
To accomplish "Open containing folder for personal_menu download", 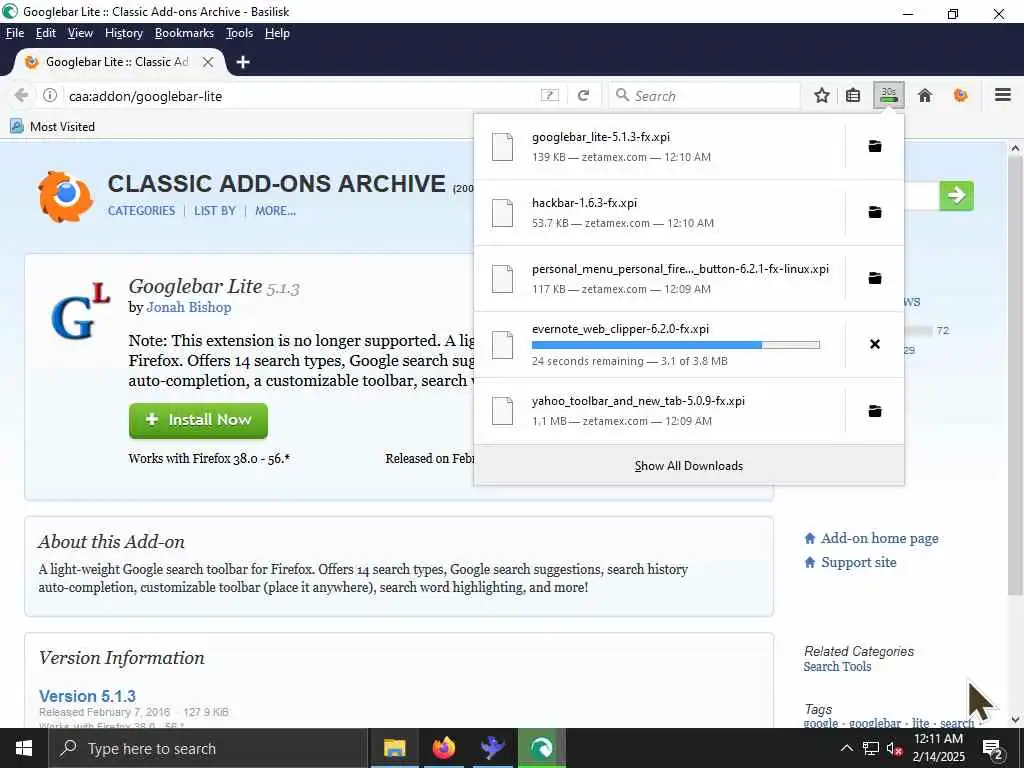I will (874, 278).
